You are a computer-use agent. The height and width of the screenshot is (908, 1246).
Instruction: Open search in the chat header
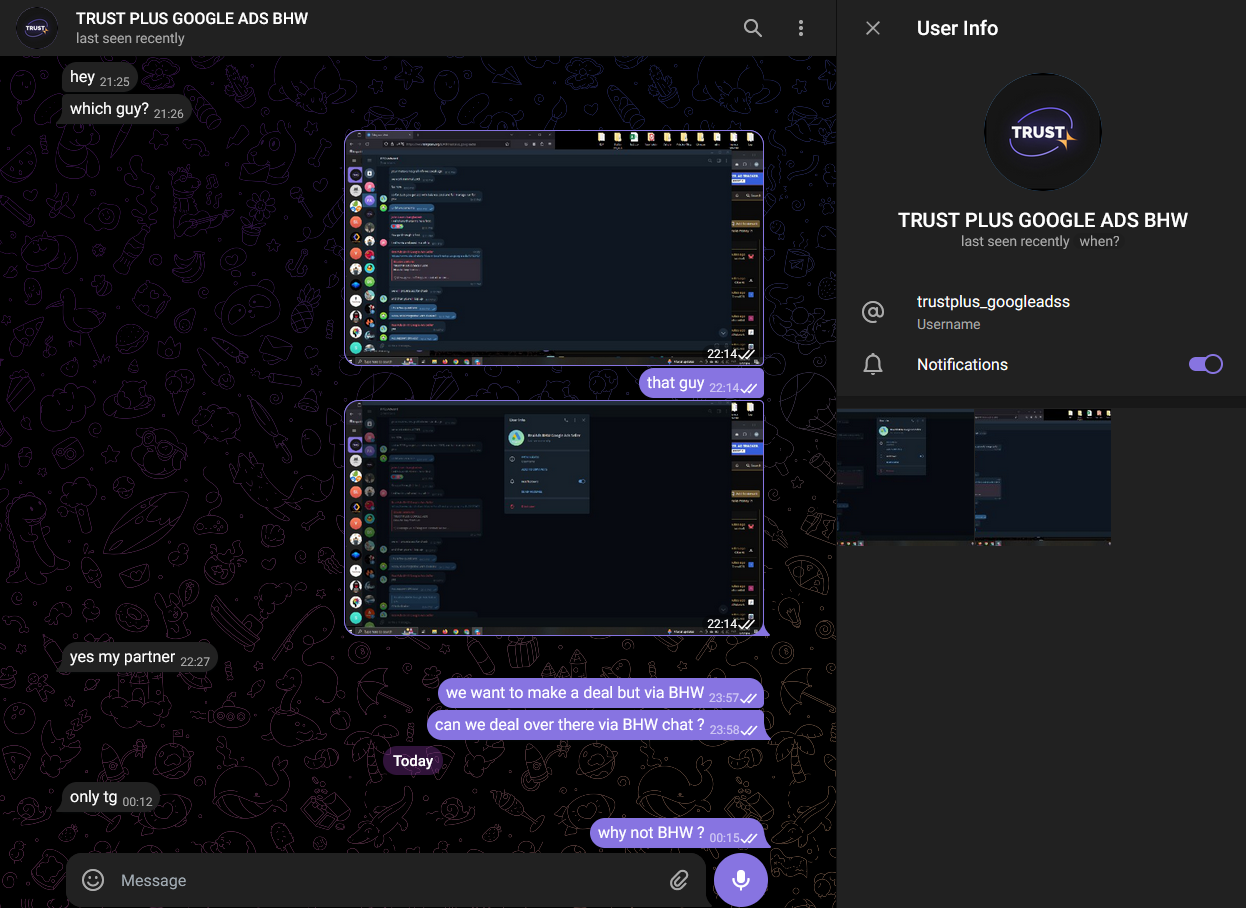click(753, 28)
